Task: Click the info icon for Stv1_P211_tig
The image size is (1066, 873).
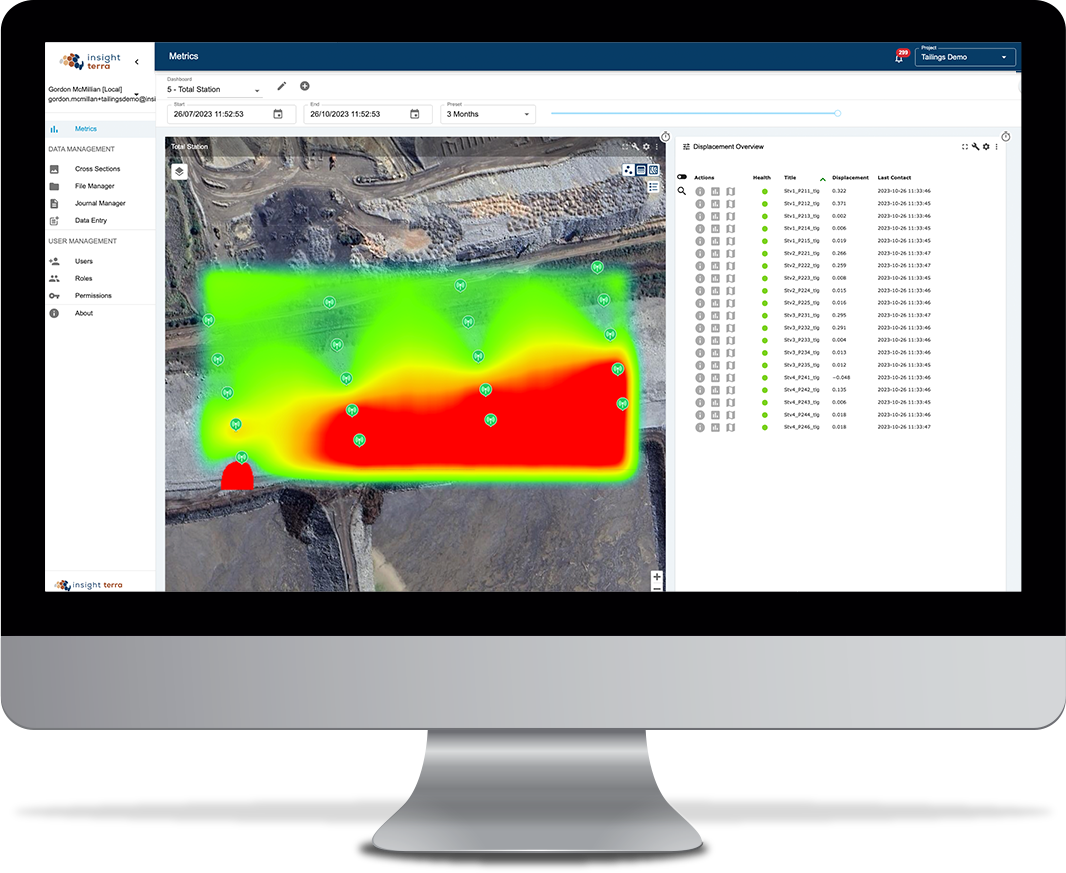Action: [x=699, y=193]
